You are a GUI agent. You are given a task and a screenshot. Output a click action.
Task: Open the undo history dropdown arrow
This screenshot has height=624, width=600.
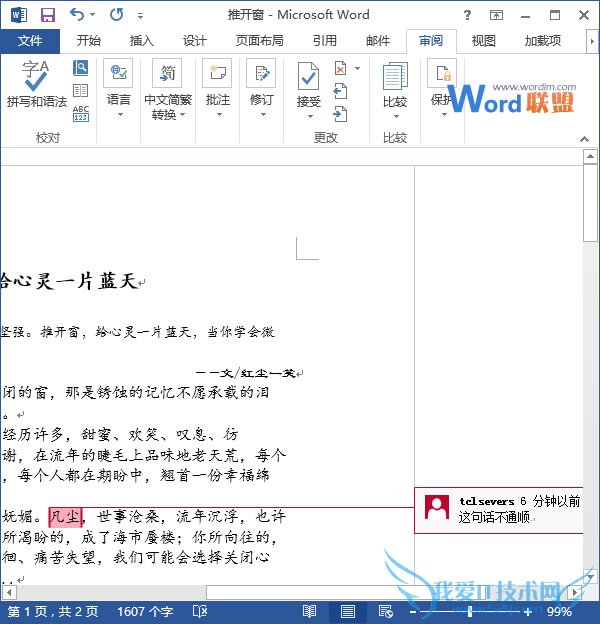[93, 15]
